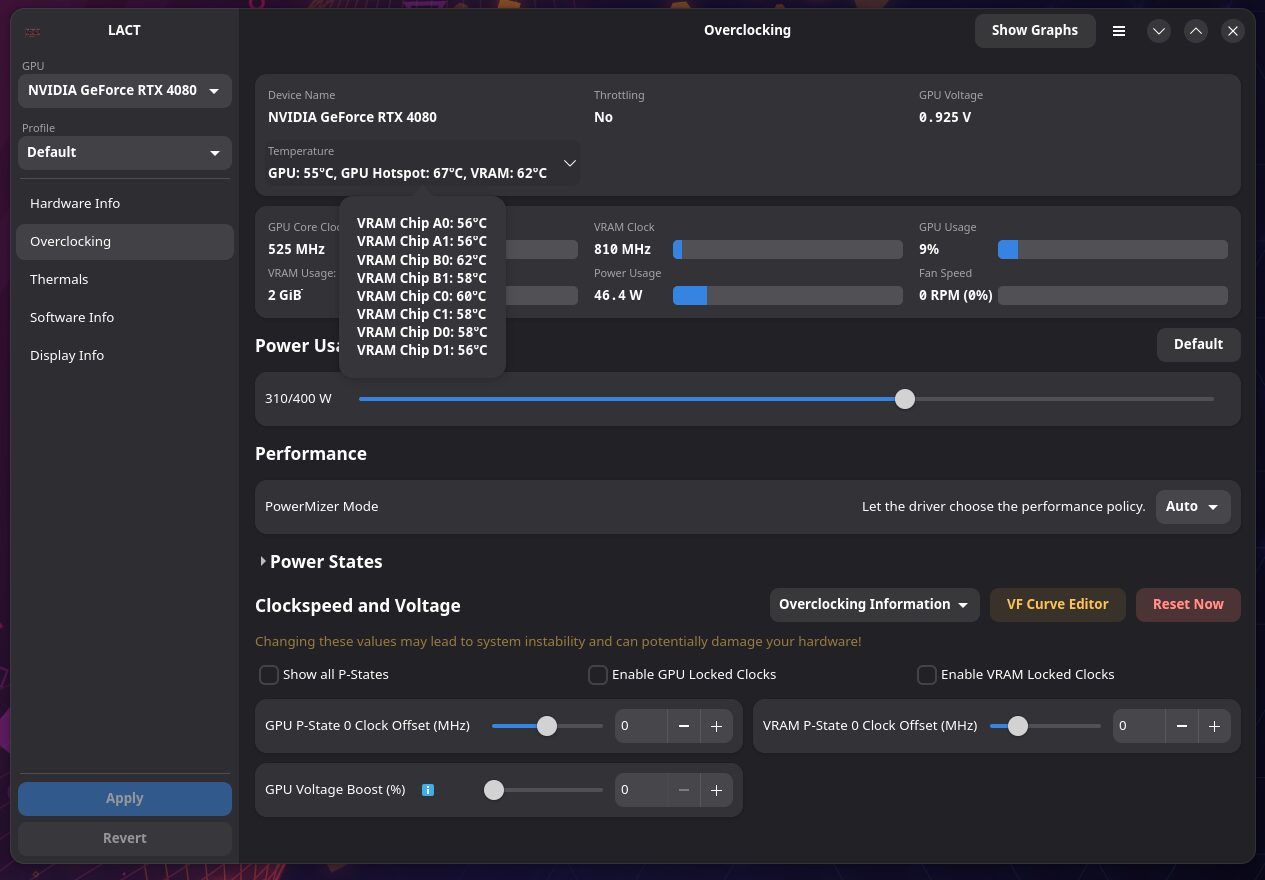
Task: Click the Power Usage 46.4 W value
Action: click(618, 295)
